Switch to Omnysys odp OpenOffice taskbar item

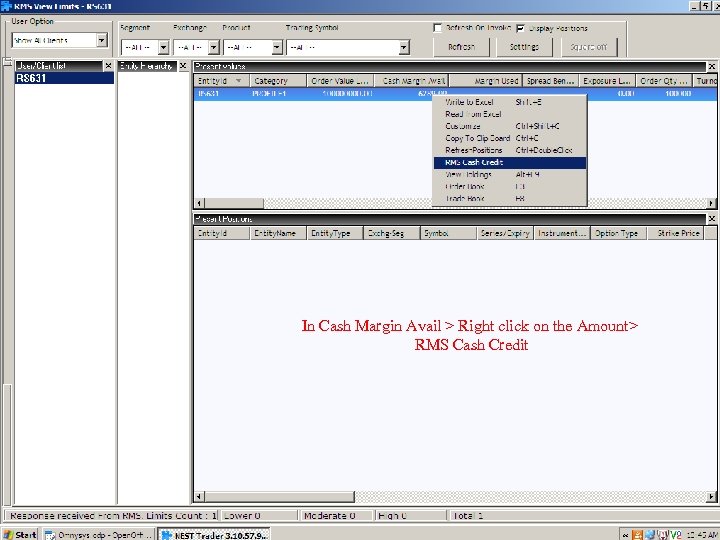(98, 535)
